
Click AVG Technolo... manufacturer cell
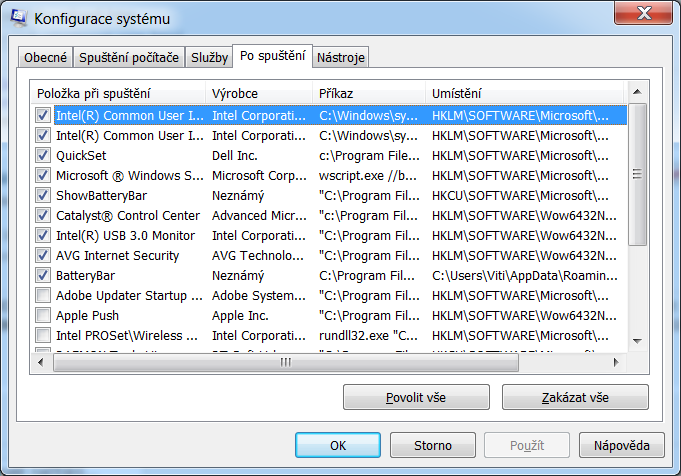pyautogui.click(x=258, y=255)
